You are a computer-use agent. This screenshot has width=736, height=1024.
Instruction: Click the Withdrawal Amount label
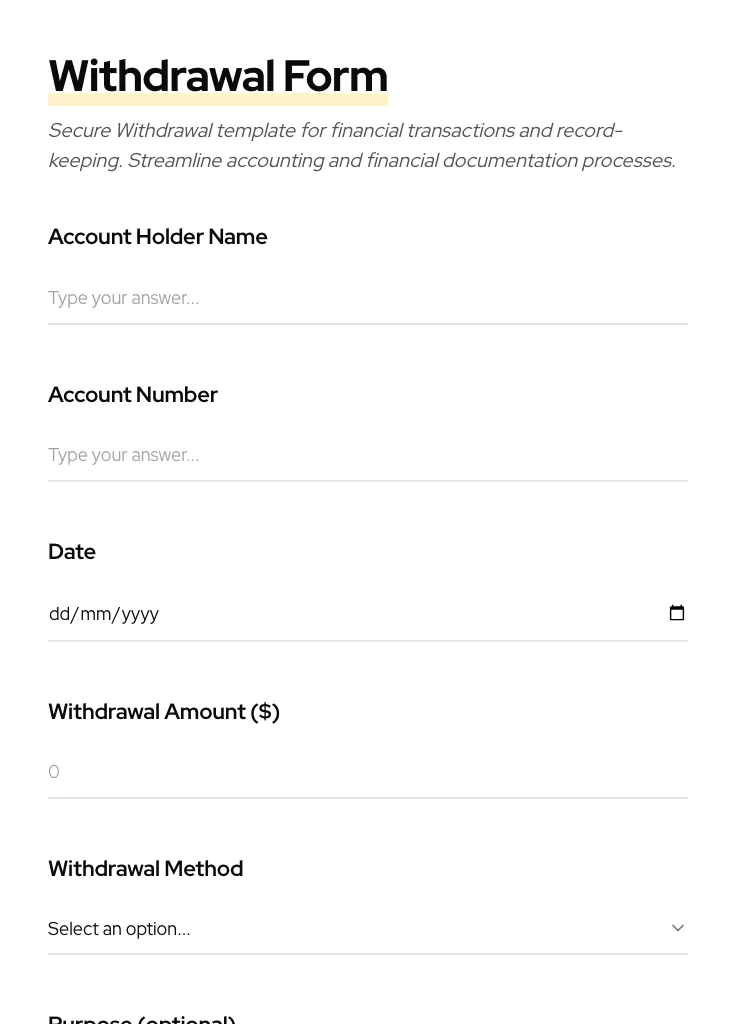(163, 711)
